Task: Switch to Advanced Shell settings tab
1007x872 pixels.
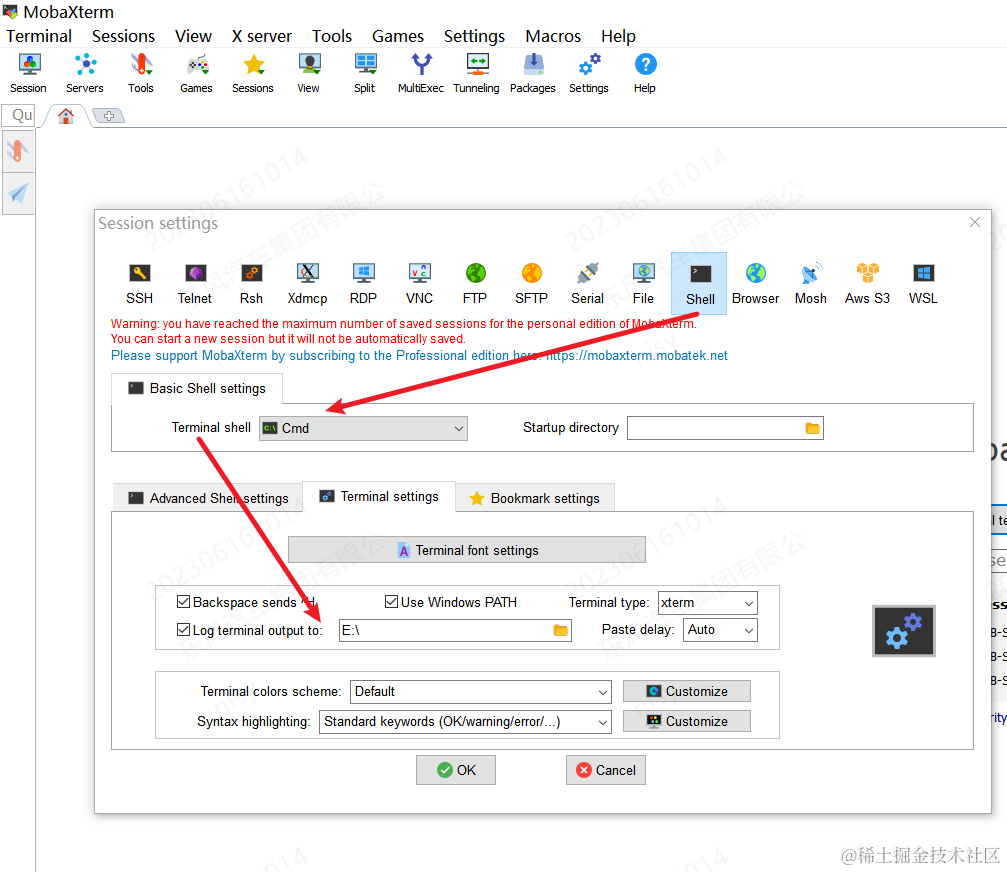Action: click(208, 498)
